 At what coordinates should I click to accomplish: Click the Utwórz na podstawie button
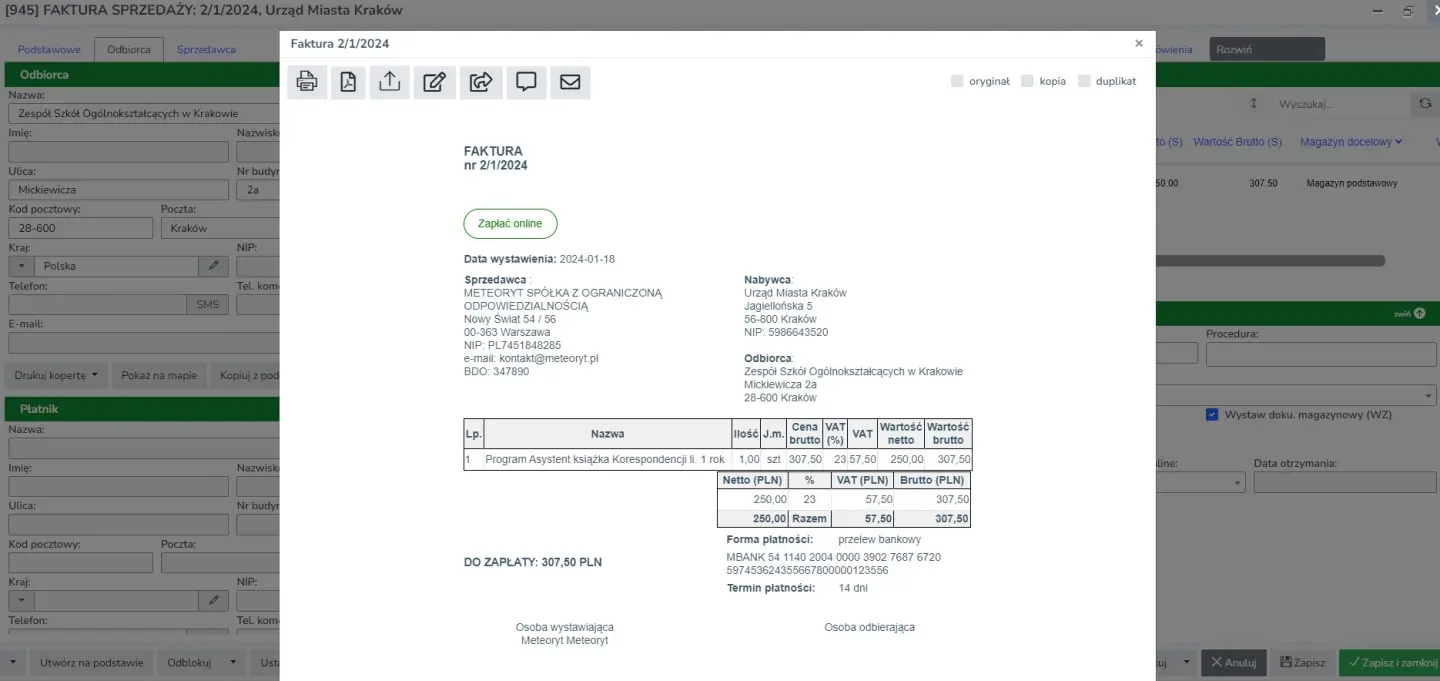[x=91, y=662]
